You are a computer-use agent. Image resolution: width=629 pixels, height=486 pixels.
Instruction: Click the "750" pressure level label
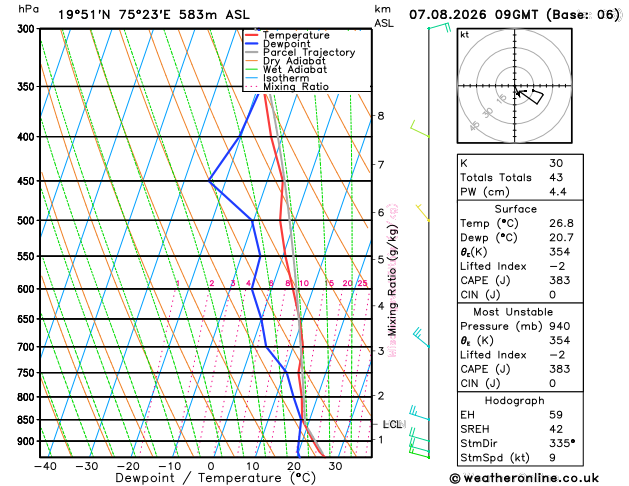(x=26, y=373)
